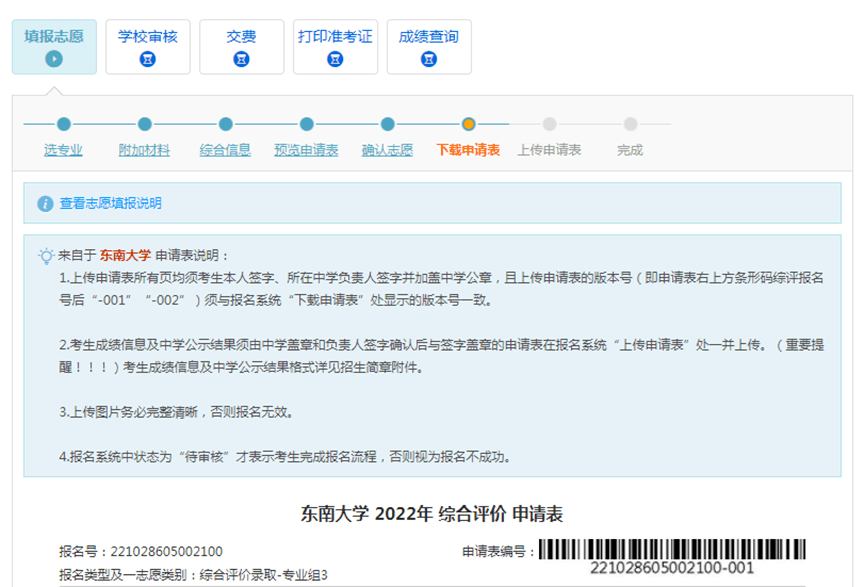Click the 报名号：221028605002100 text

pos(141,551)
